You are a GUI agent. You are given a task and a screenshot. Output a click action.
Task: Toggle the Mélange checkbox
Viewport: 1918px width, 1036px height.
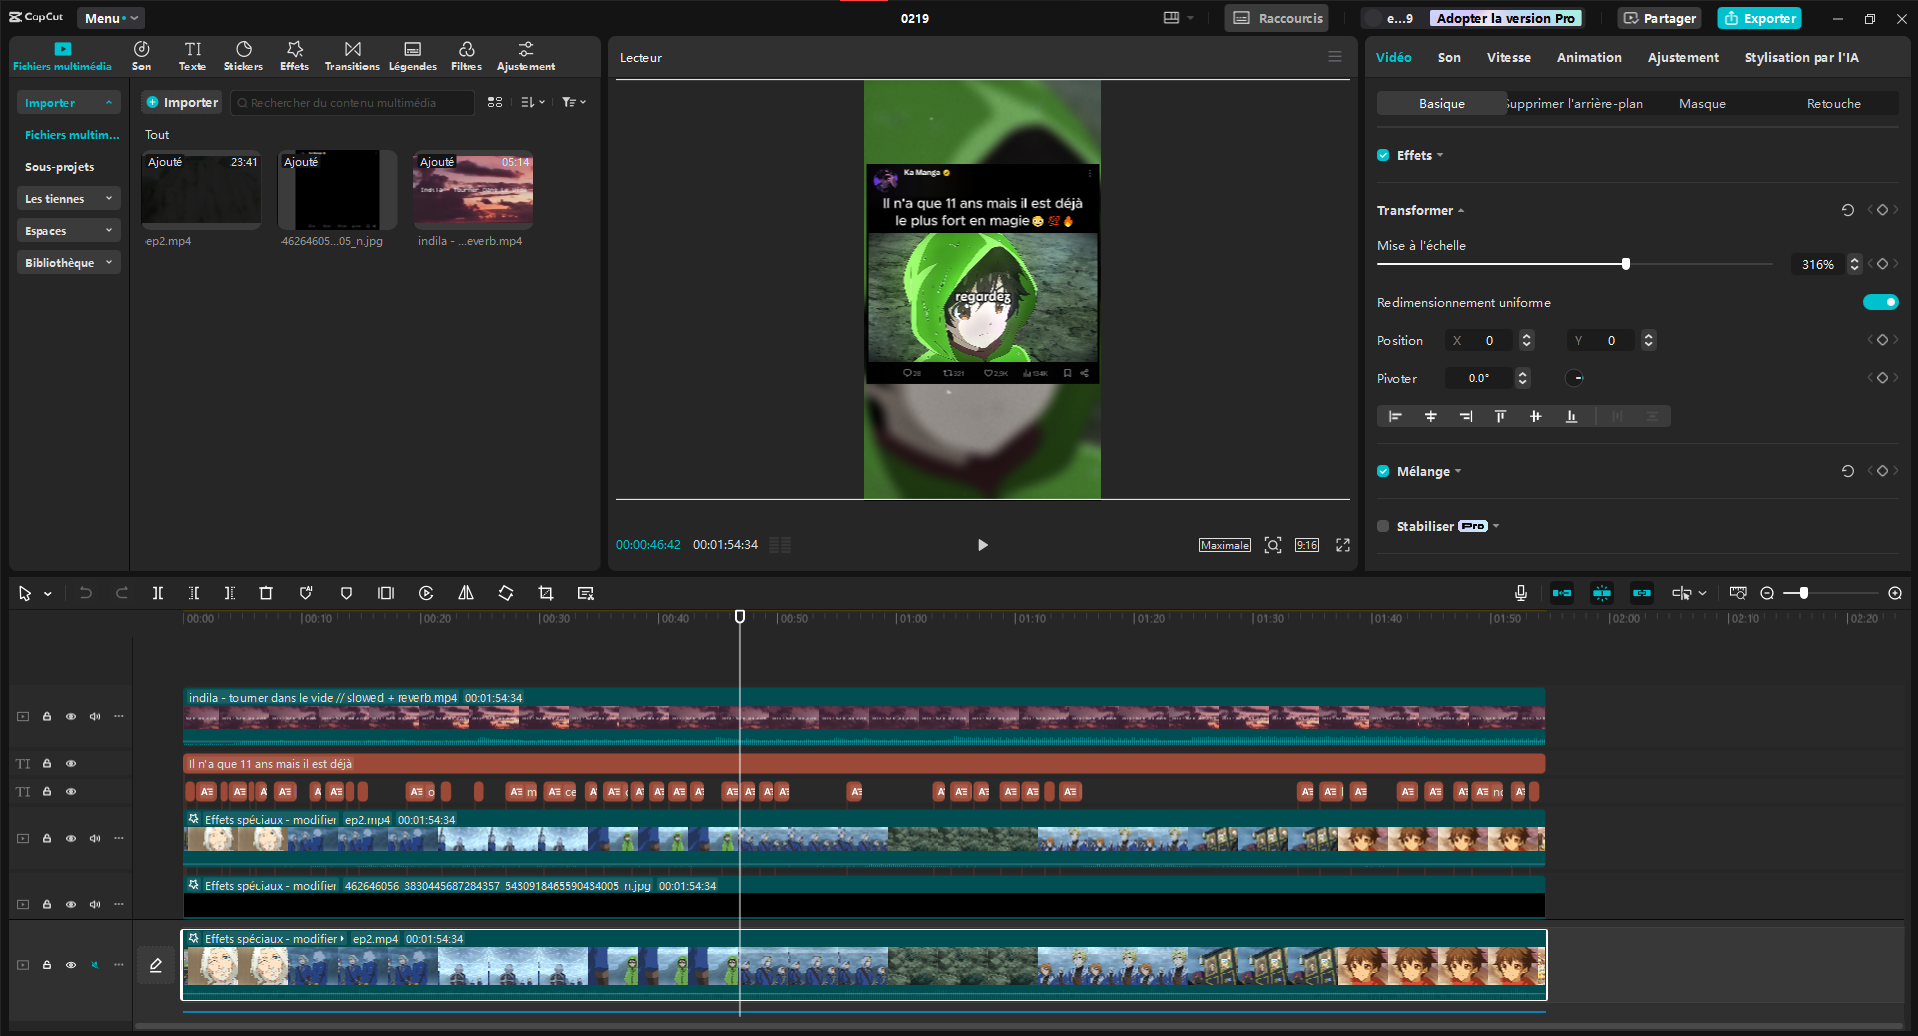coord(1383,471)
